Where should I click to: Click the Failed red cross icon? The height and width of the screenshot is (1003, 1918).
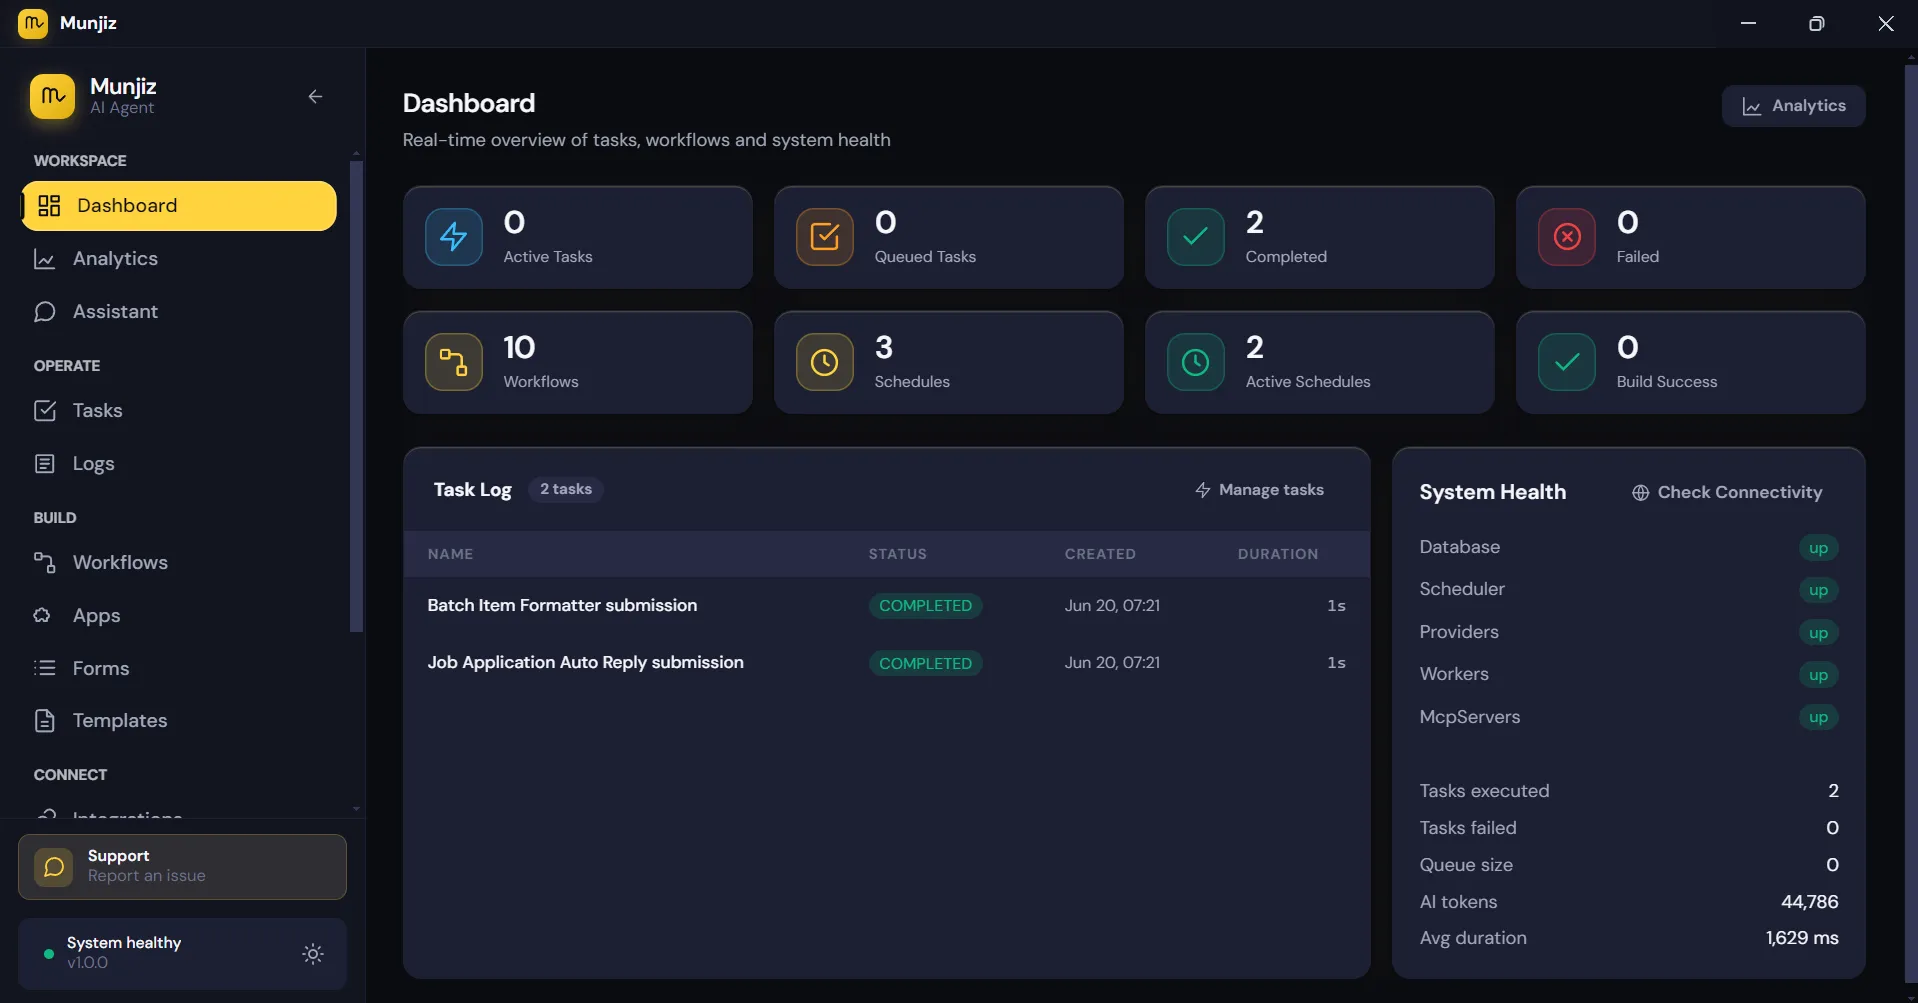pyautogui.click(x=1567, y=237)
